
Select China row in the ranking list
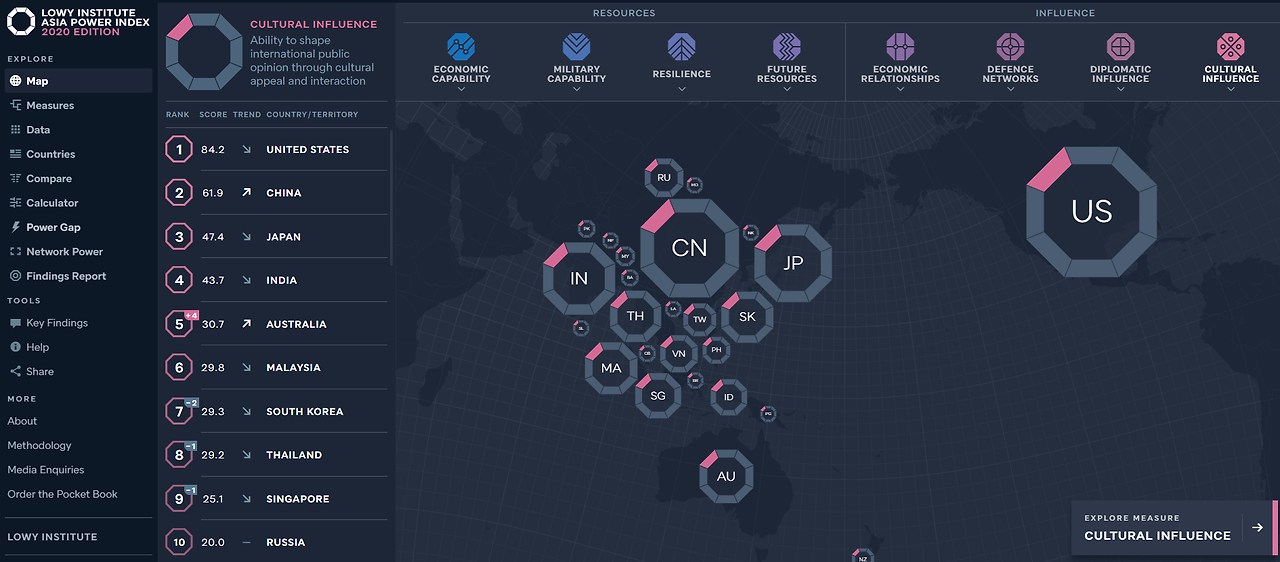276,193
